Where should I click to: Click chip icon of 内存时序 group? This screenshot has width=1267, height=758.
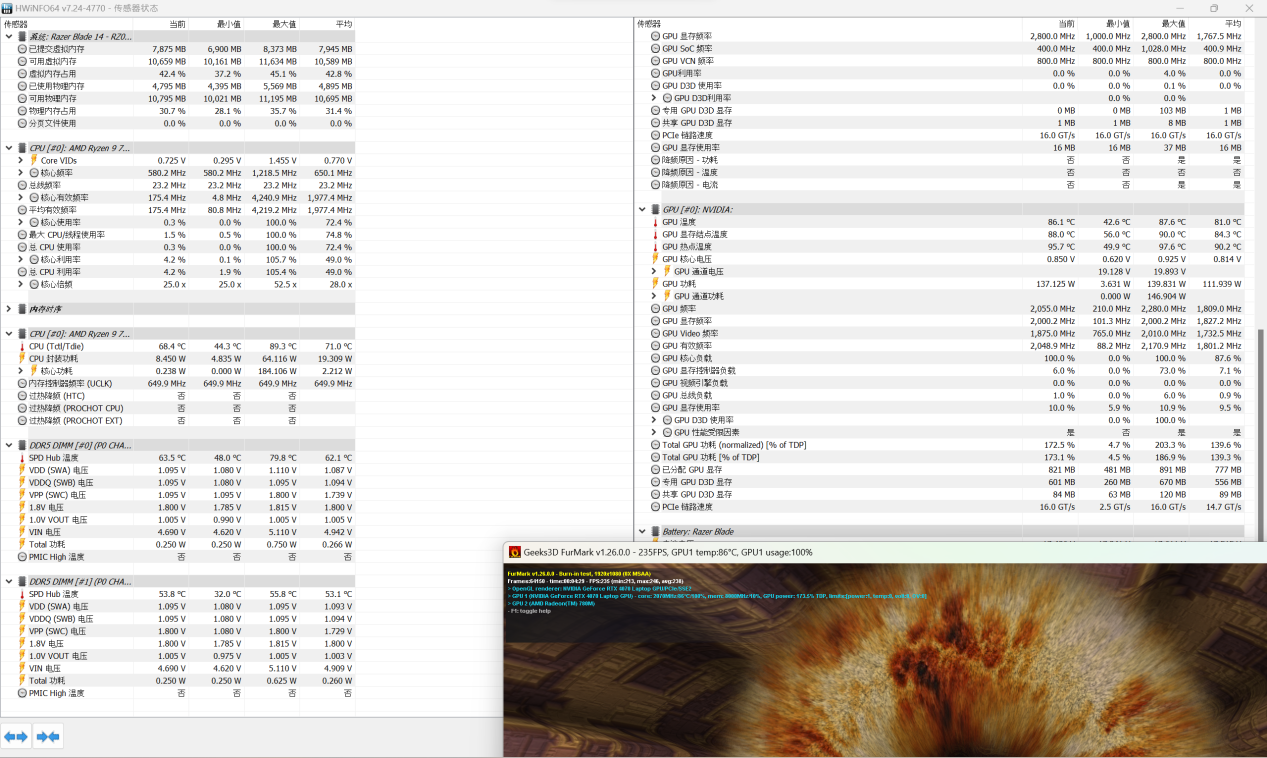click(22, 309)
